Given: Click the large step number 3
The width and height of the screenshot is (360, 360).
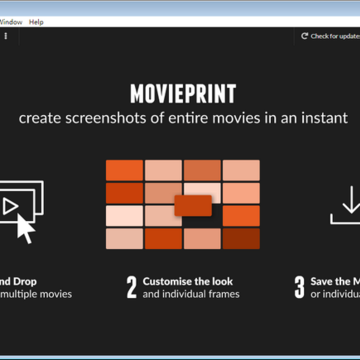Looking at the screenshot, I should pyautogui.click(x=299, y=287).
